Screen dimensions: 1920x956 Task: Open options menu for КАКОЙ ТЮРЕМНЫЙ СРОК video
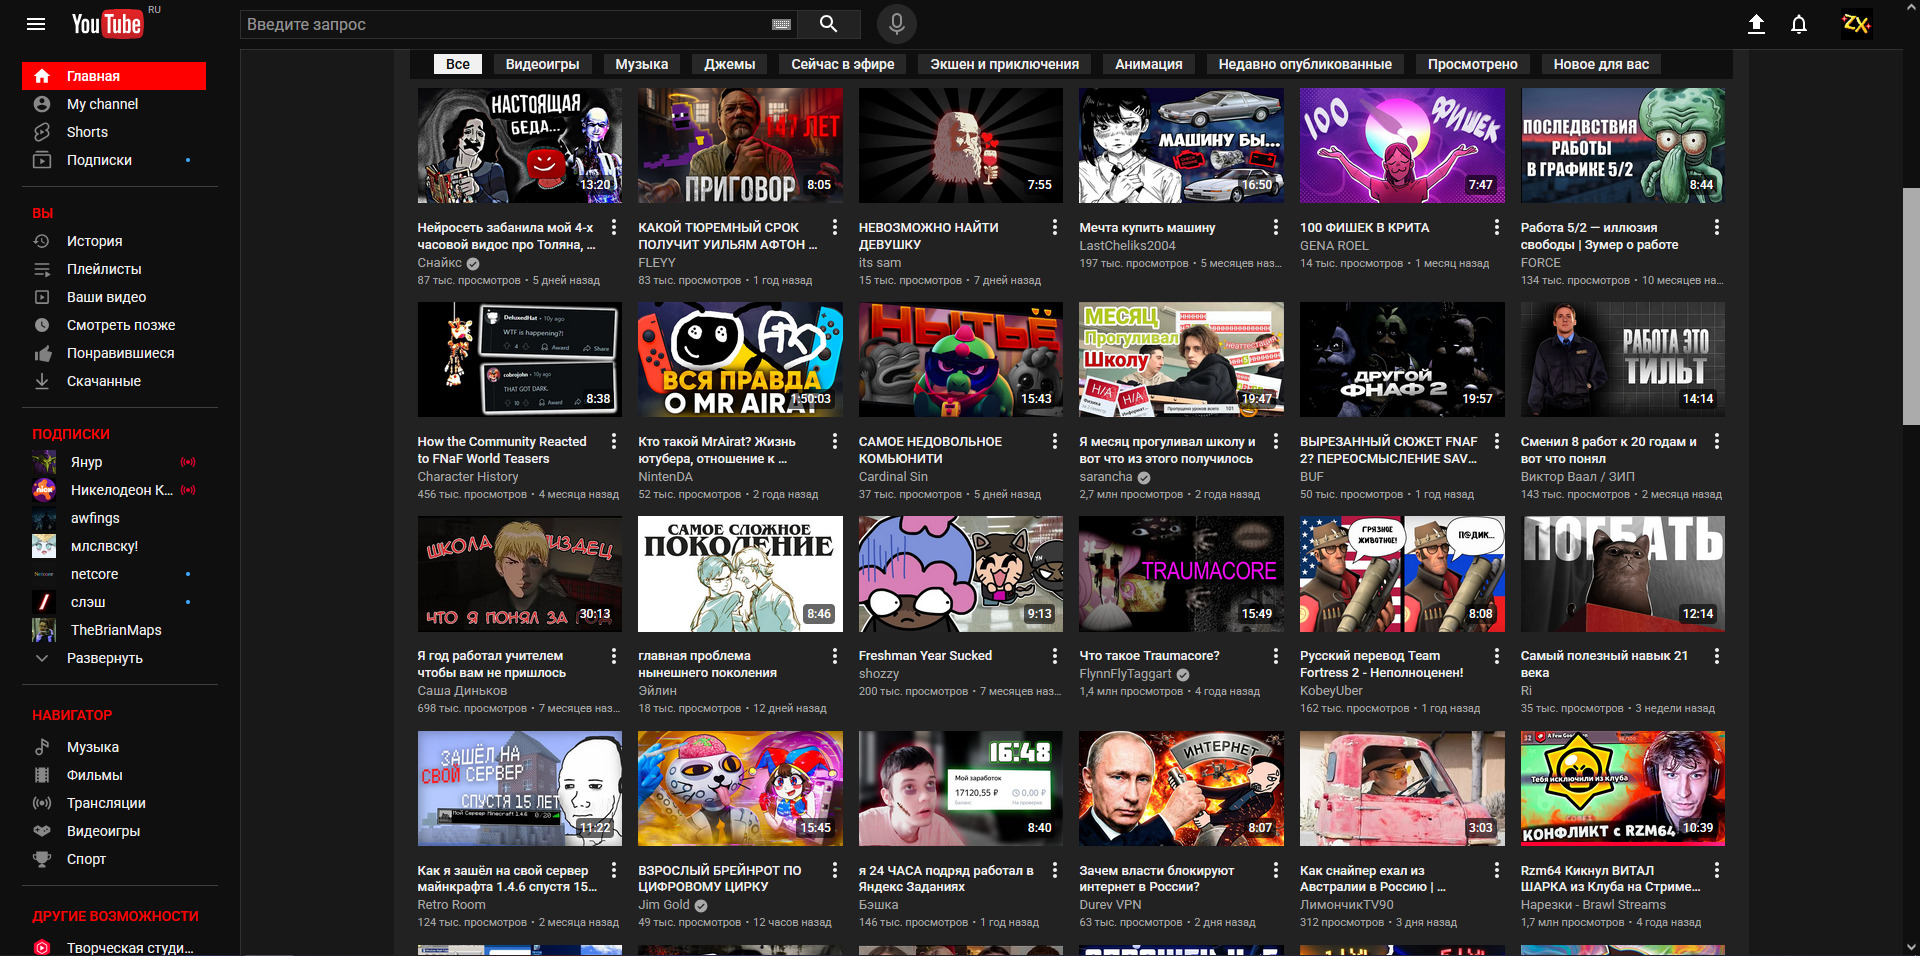(835, 227)
